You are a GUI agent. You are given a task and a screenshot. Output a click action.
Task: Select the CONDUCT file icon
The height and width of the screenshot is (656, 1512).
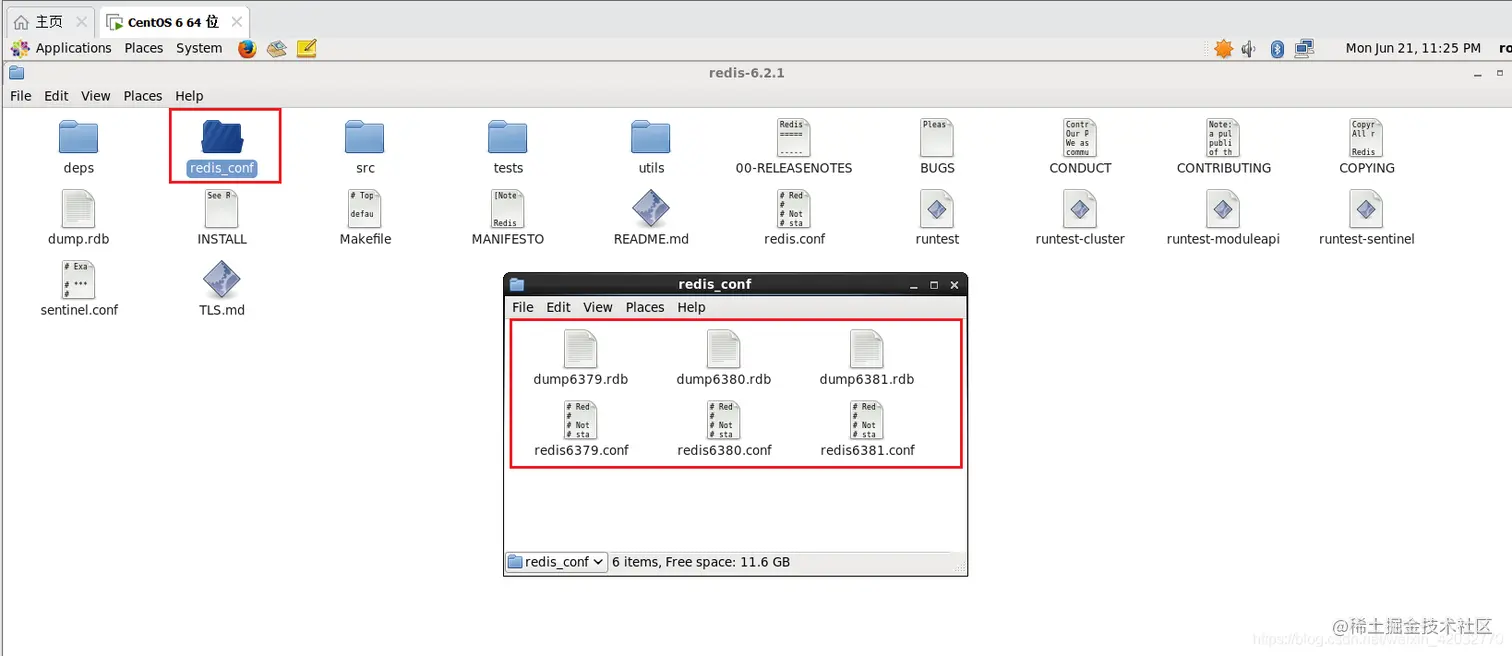point(1080,137)
